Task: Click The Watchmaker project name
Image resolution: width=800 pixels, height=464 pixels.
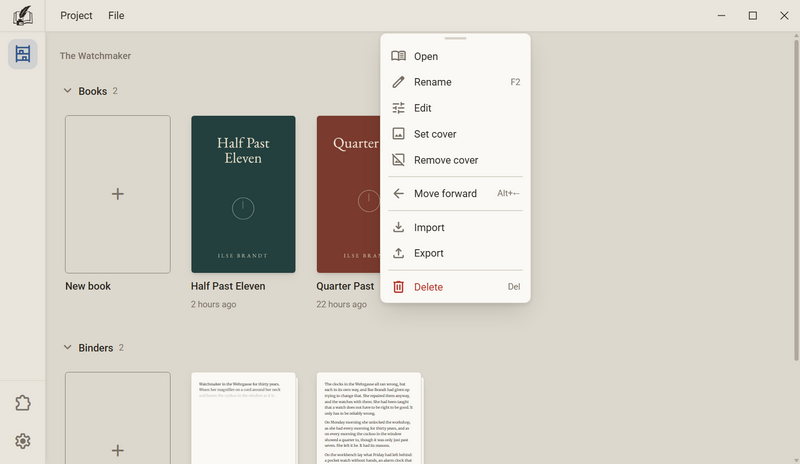Action: click(95, 56)
